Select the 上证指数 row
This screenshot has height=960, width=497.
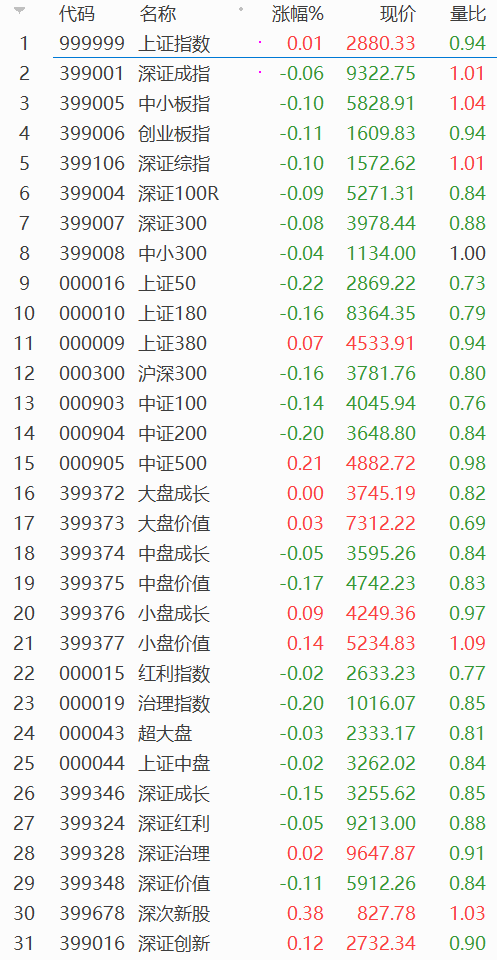248,43
